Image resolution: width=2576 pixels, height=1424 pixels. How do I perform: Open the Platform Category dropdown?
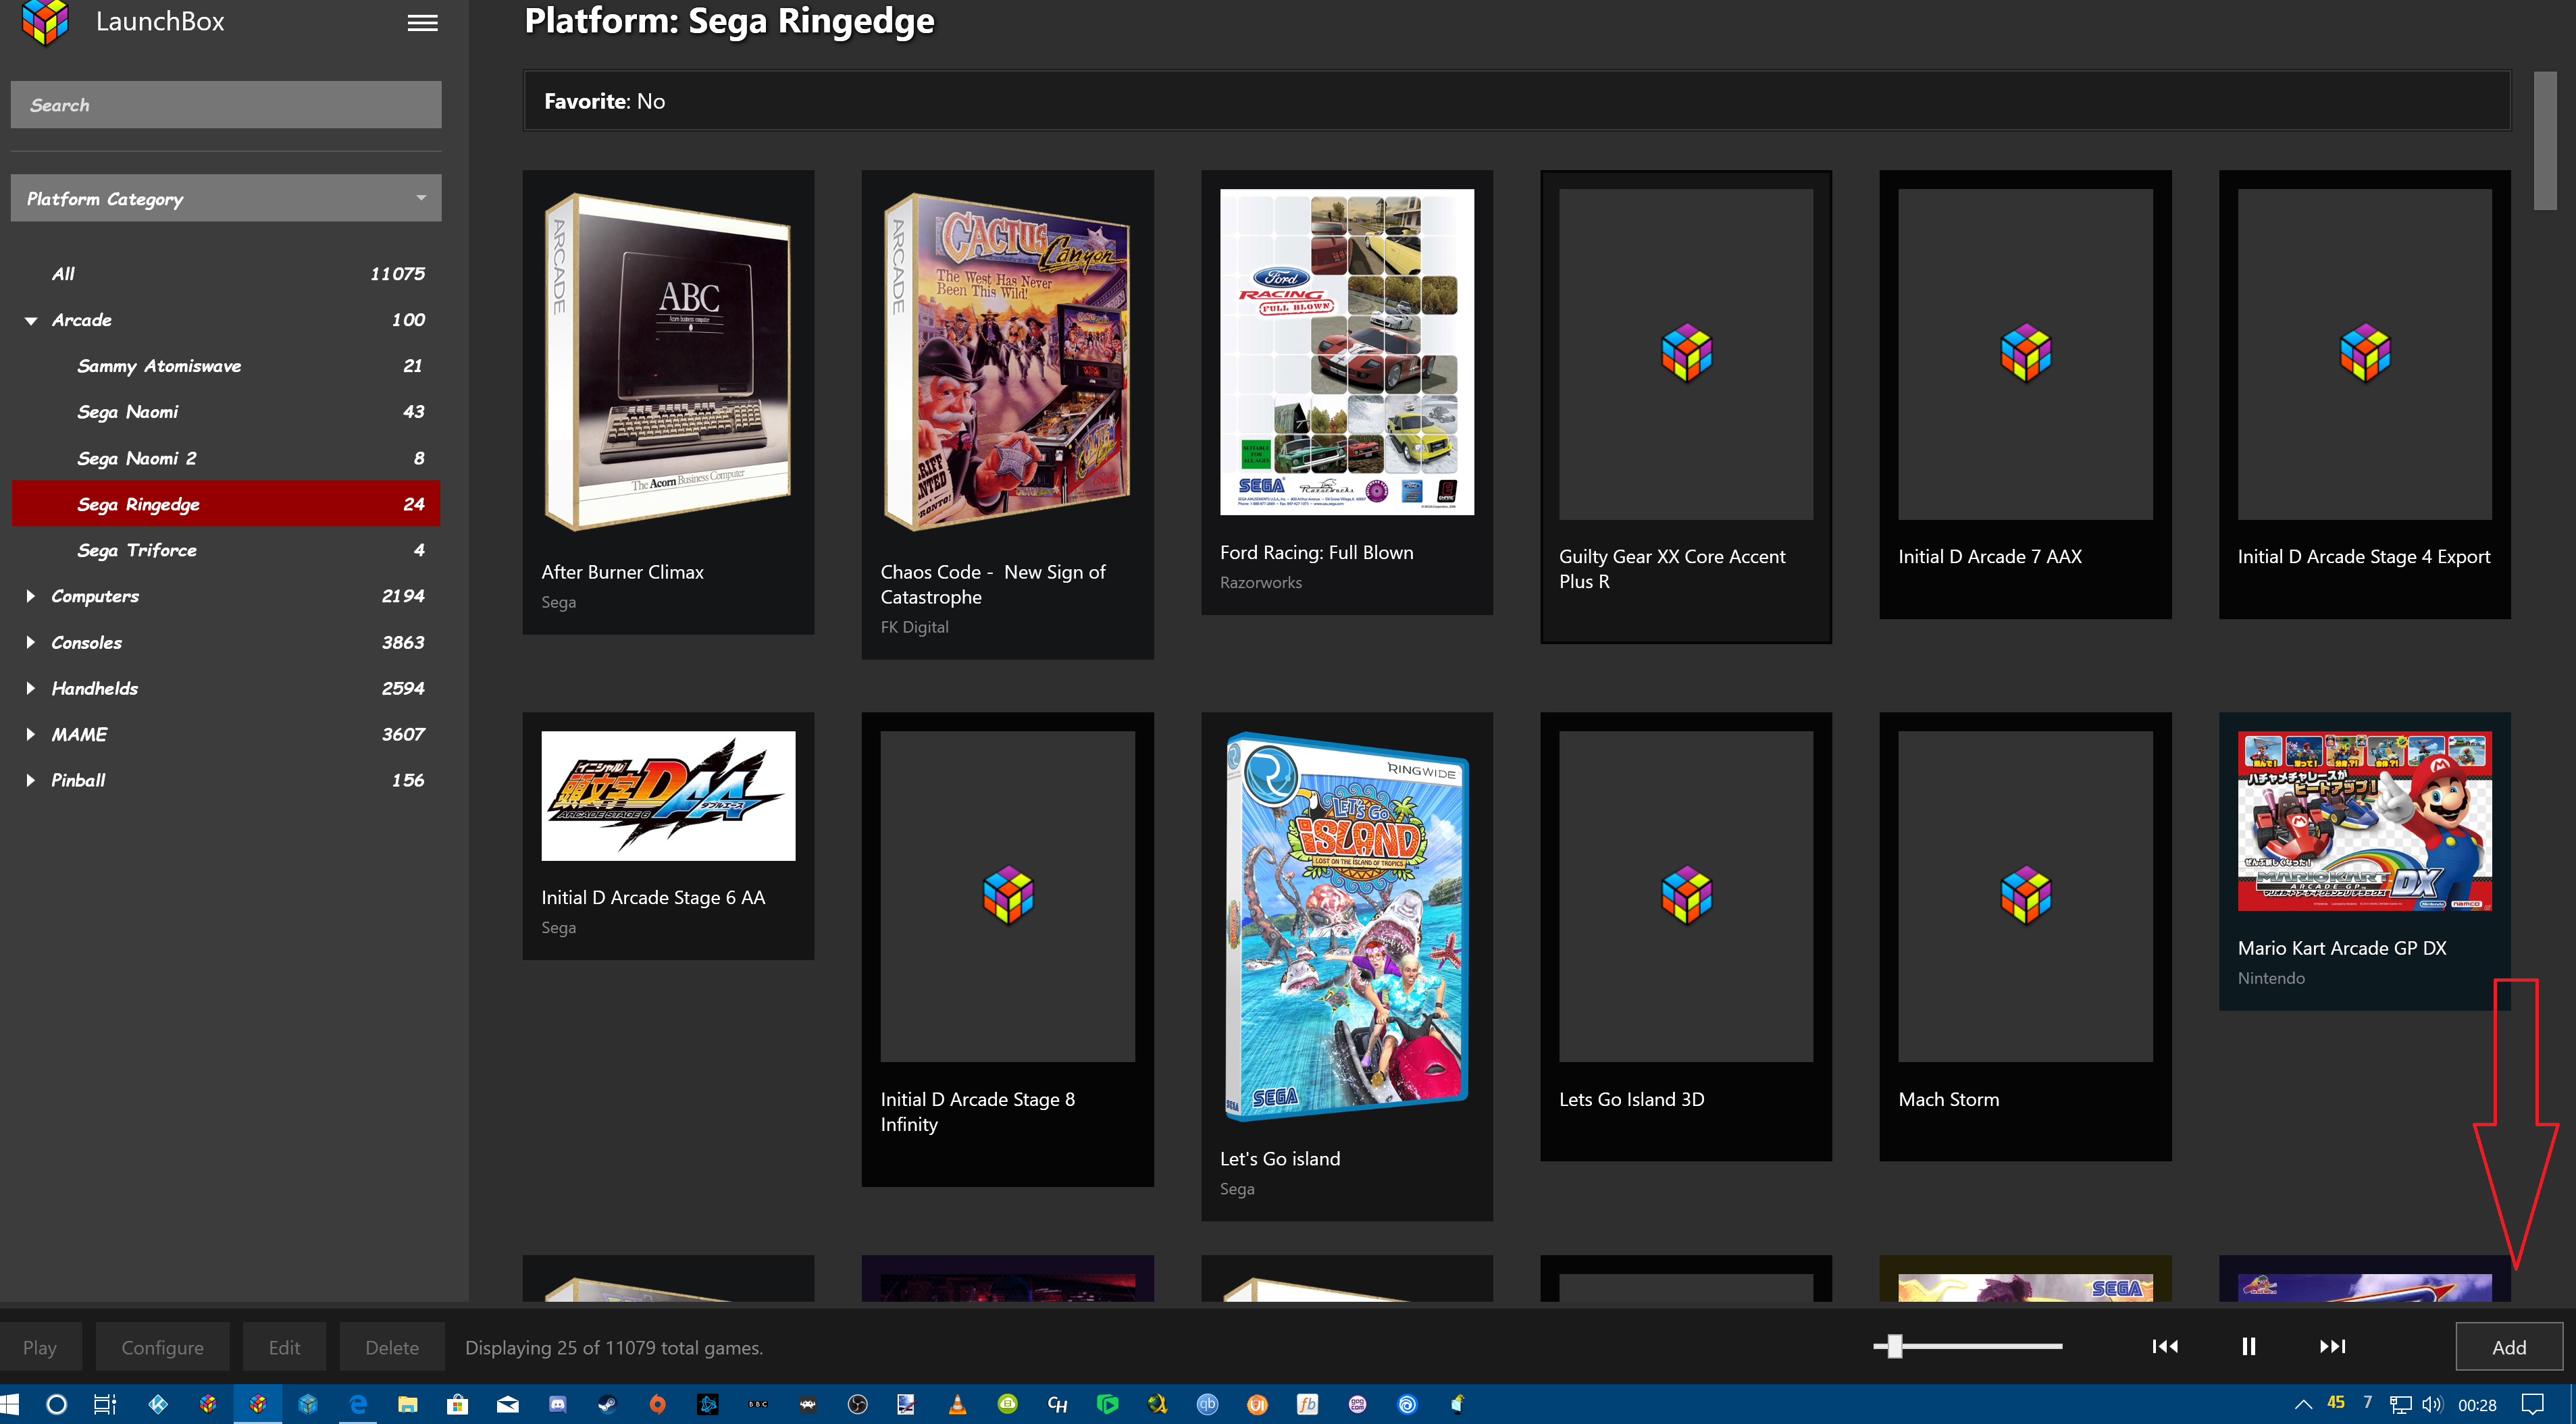coord(226,198)
